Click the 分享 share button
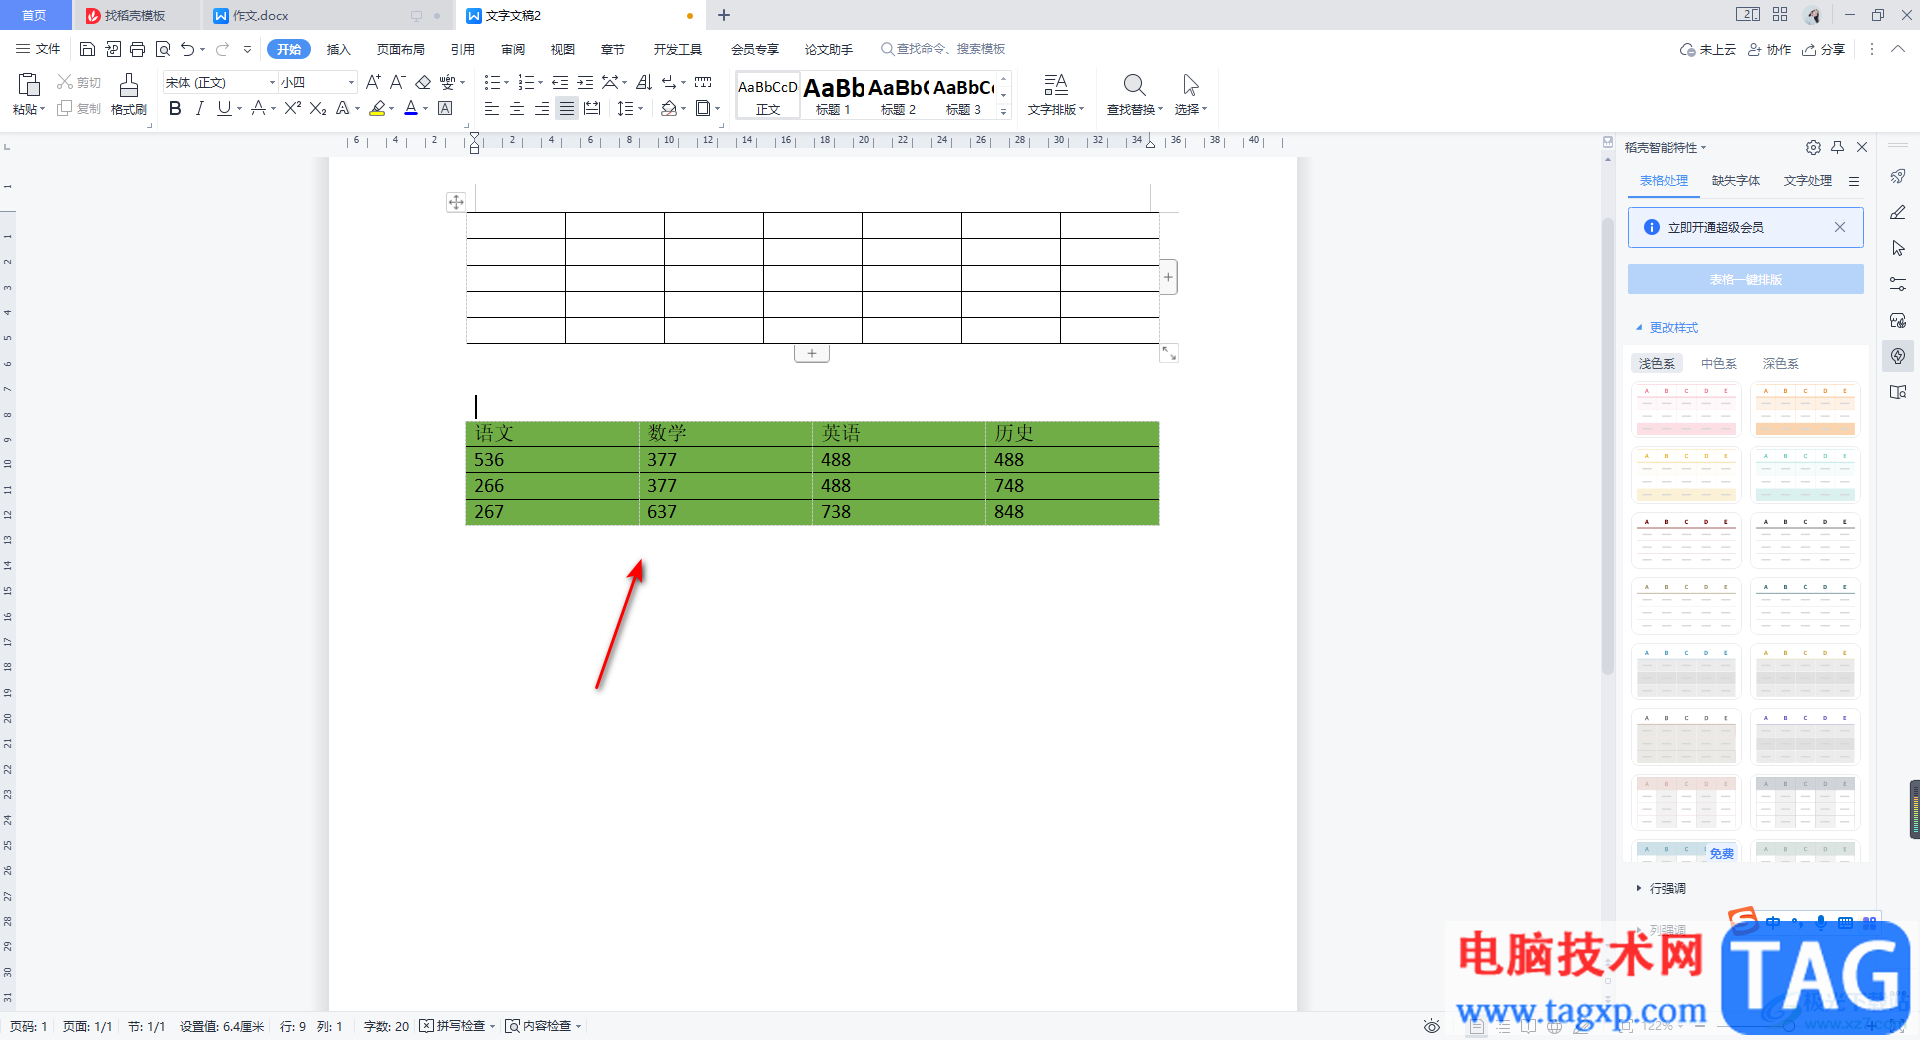 1823,49
